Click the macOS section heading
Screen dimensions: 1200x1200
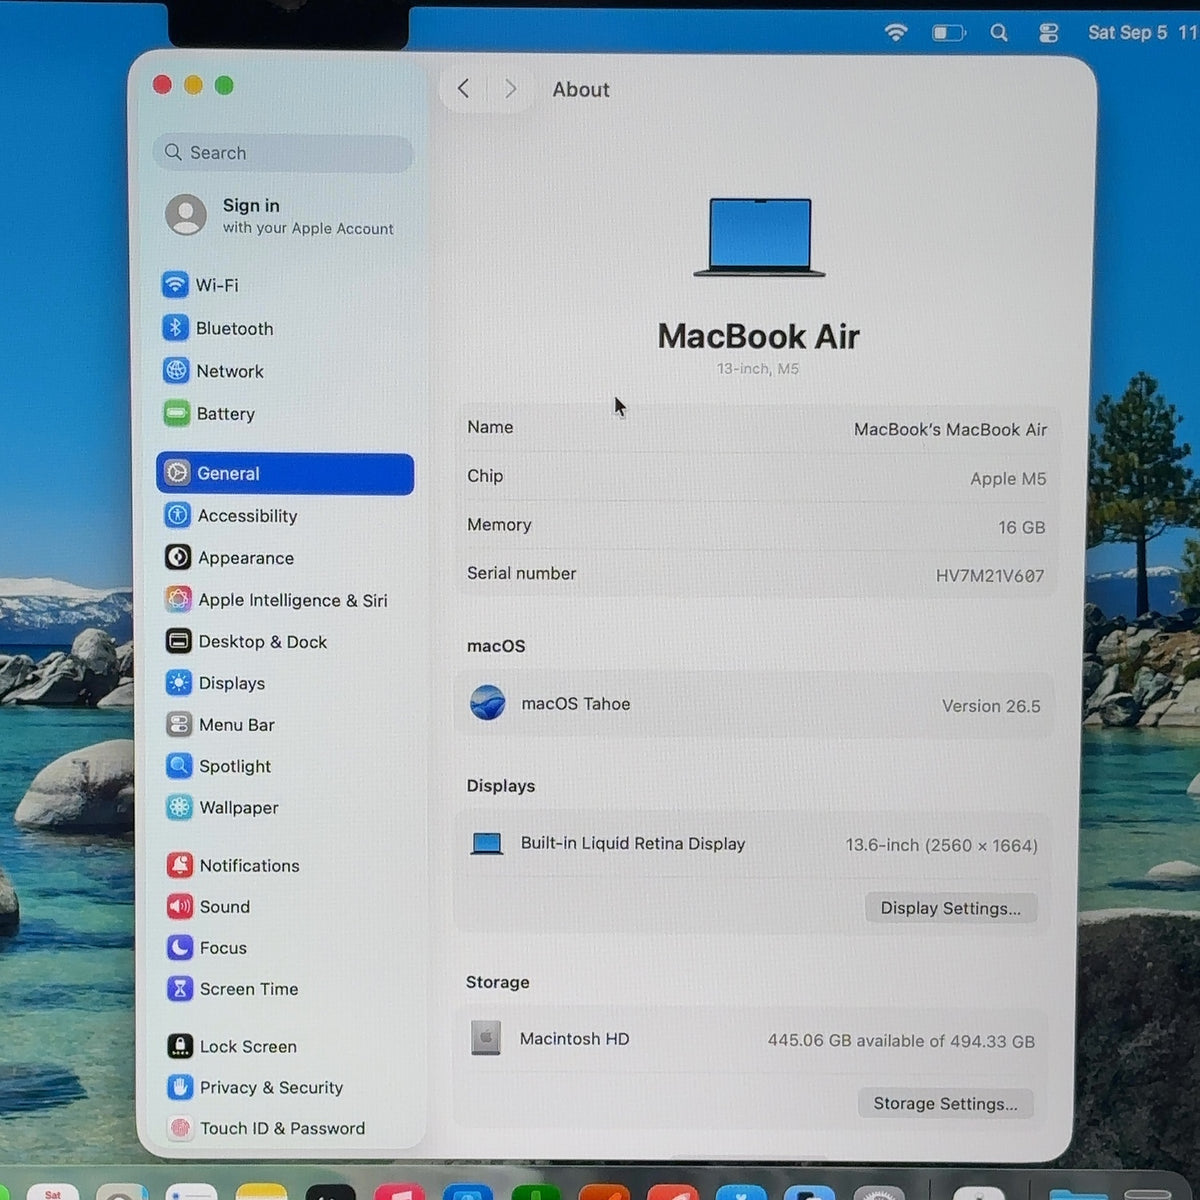(496, 646)
